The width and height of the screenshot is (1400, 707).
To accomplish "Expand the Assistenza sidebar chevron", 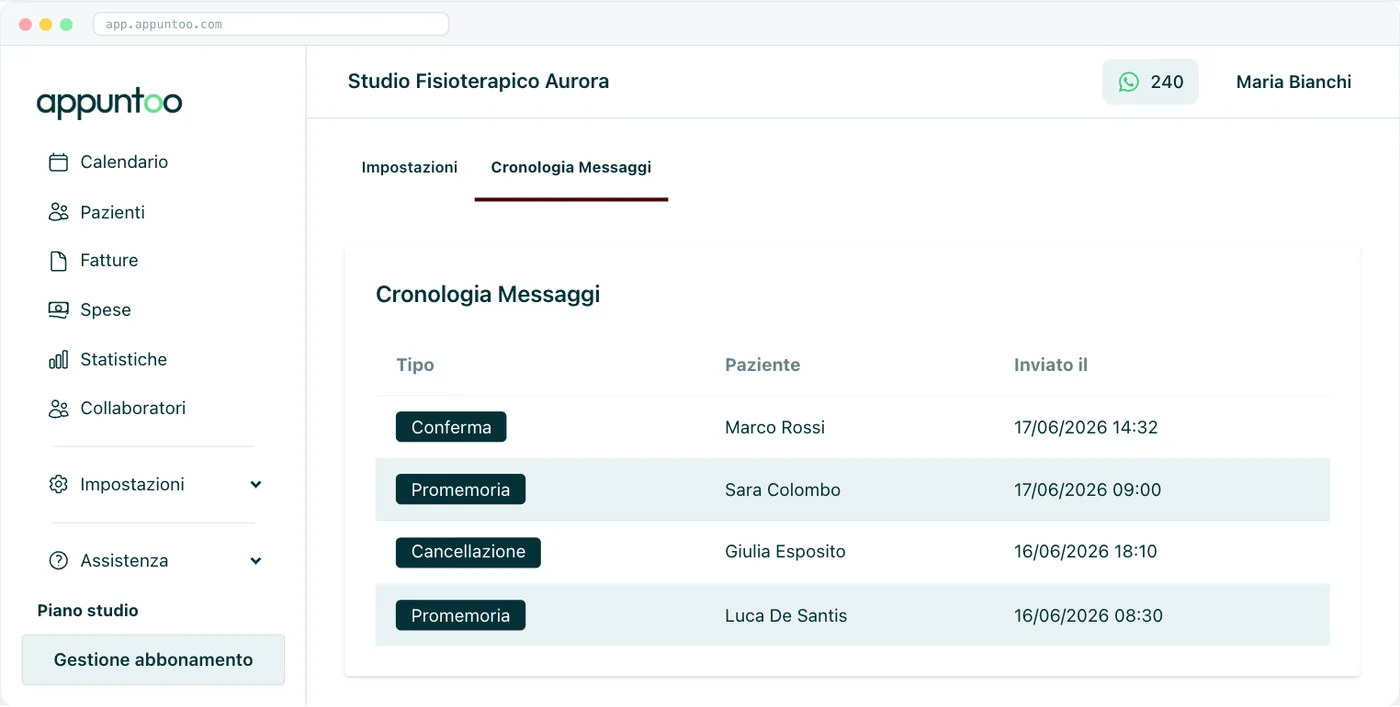I will tap(256, 561).
